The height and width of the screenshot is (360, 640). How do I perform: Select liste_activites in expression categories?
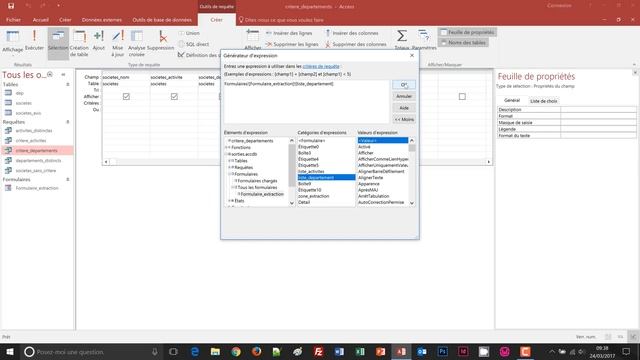[311, 171]
